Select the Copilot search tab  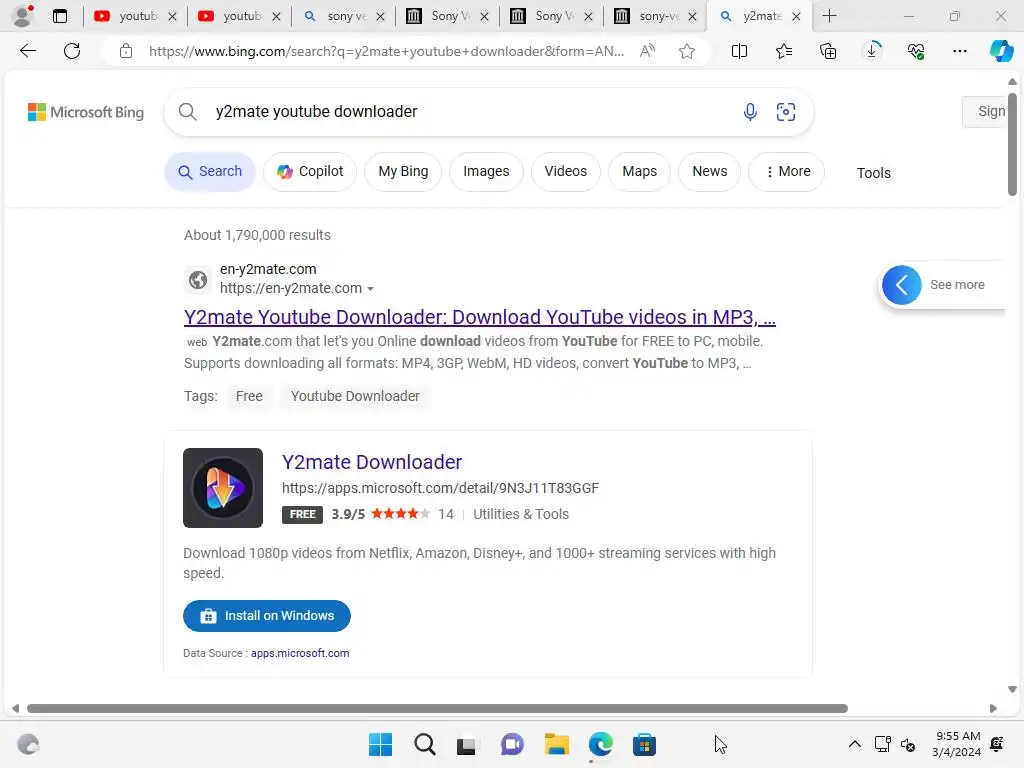pyautogui.click(x=310, y=172)
